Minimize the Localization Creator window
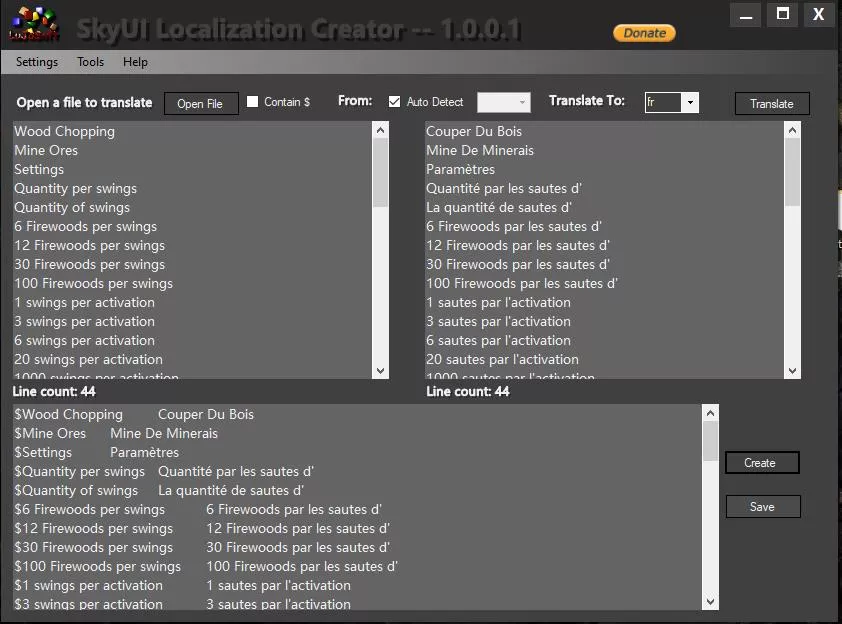 click(746, 14)
